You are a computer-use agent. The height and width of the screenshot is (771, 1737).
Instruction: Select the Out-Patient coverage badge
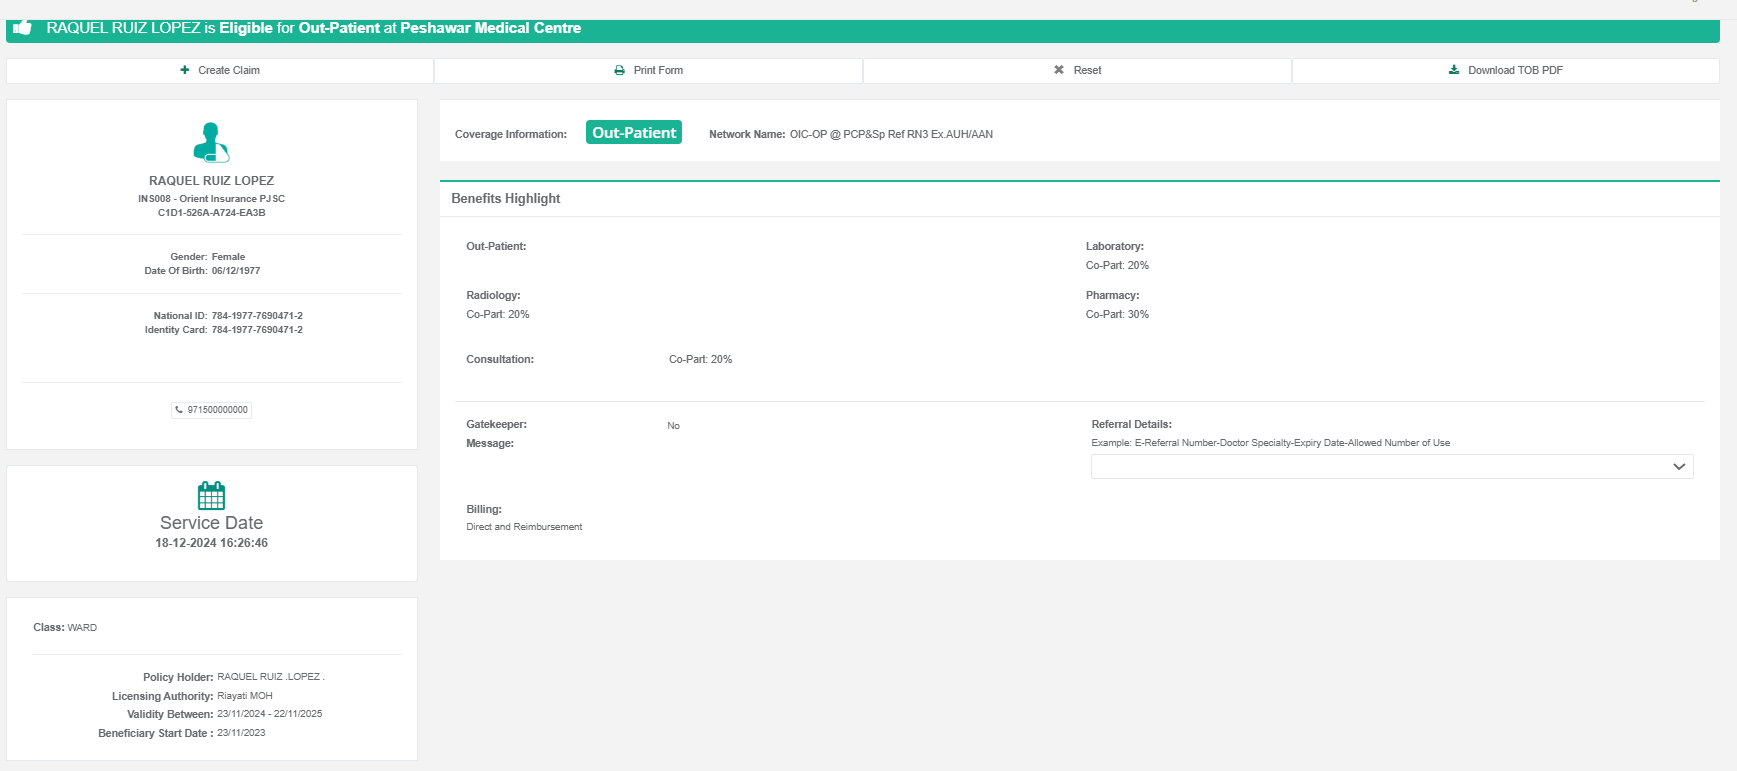[633, 133]
